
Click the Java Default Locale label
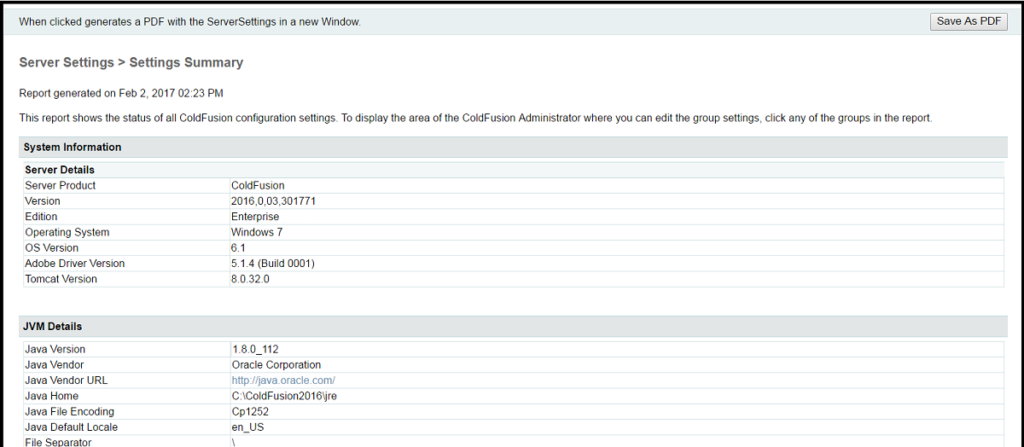tap(72, 427)
